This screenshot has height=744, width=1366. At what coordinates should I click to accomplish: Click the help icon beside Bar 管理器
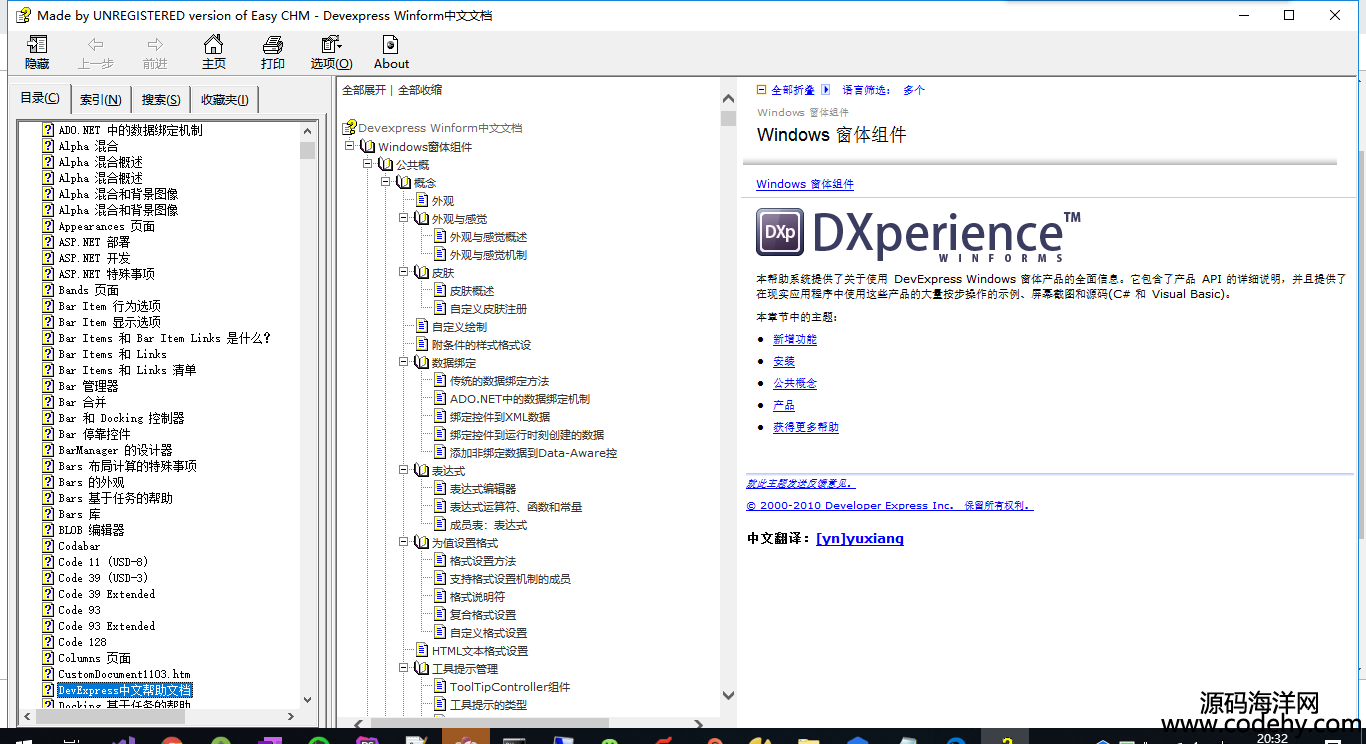(48, 386)
